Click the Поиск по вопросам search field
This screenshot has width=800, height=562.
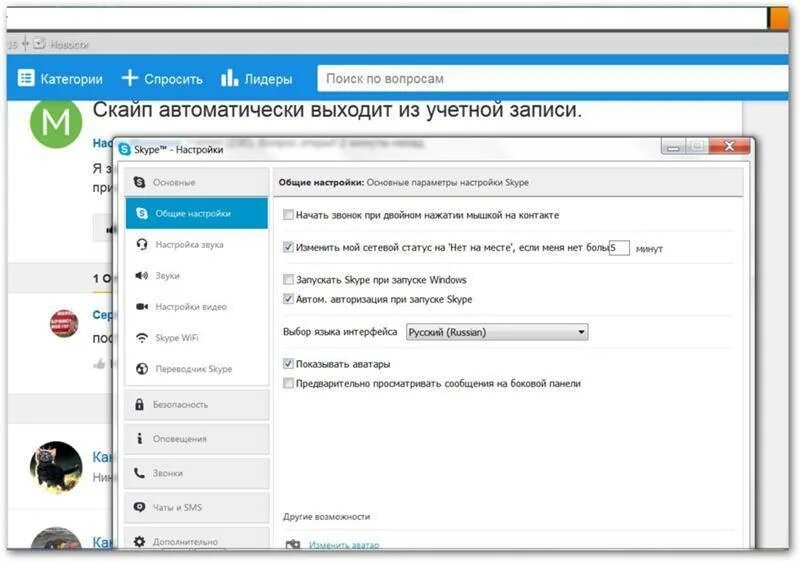point(553,79)
